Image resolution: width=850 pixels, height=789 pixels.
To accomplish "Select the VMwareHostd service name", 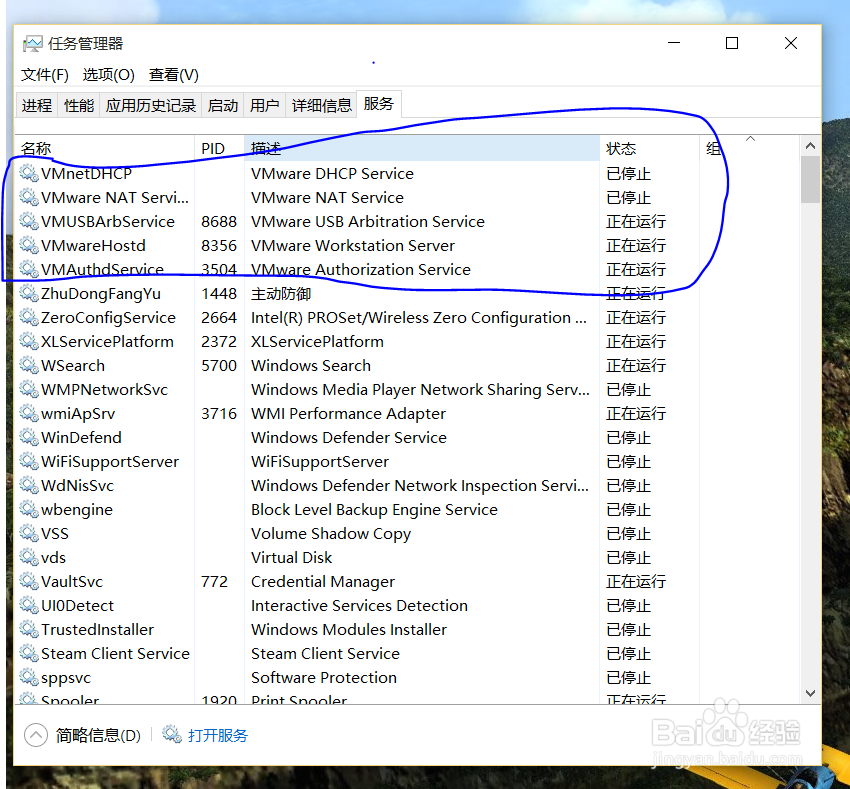I will [x=93, y=245].
